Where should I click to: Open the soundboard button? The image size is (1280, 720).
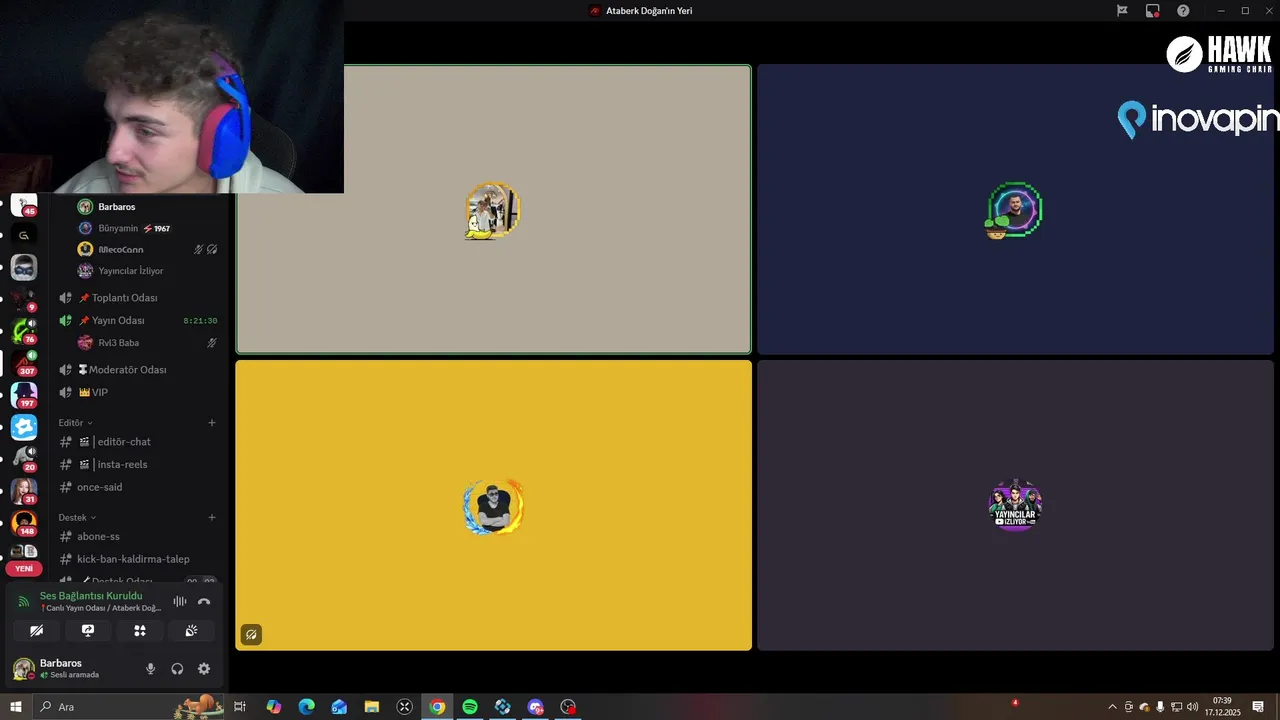pyautogui.click(x=191, y=631)
